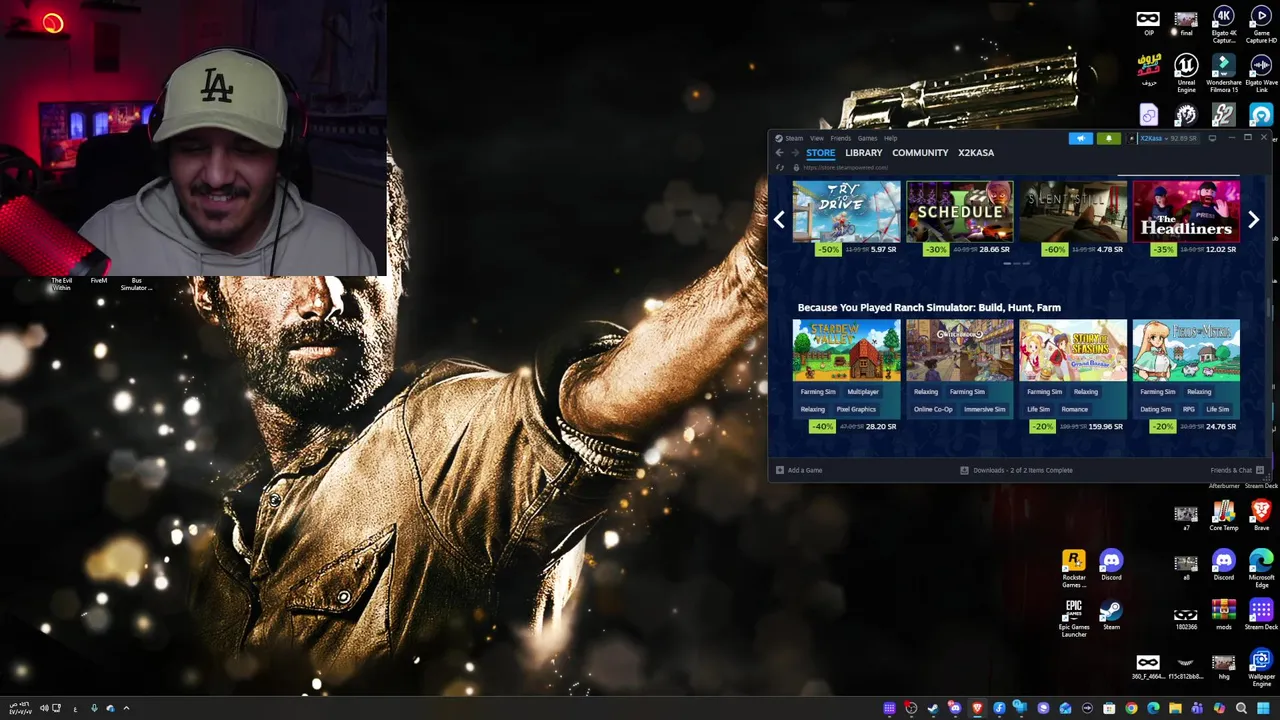Open Elgato 4K Capture desktop shortcut
Image resolution: width=1280 pixels, height=720 pixels.
[x=1224, y=25]
